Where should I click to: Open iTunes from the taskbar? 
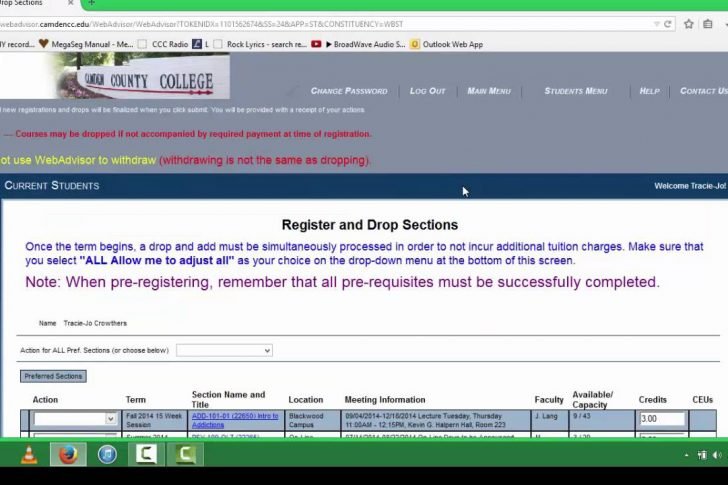click(x=107, y=455)
